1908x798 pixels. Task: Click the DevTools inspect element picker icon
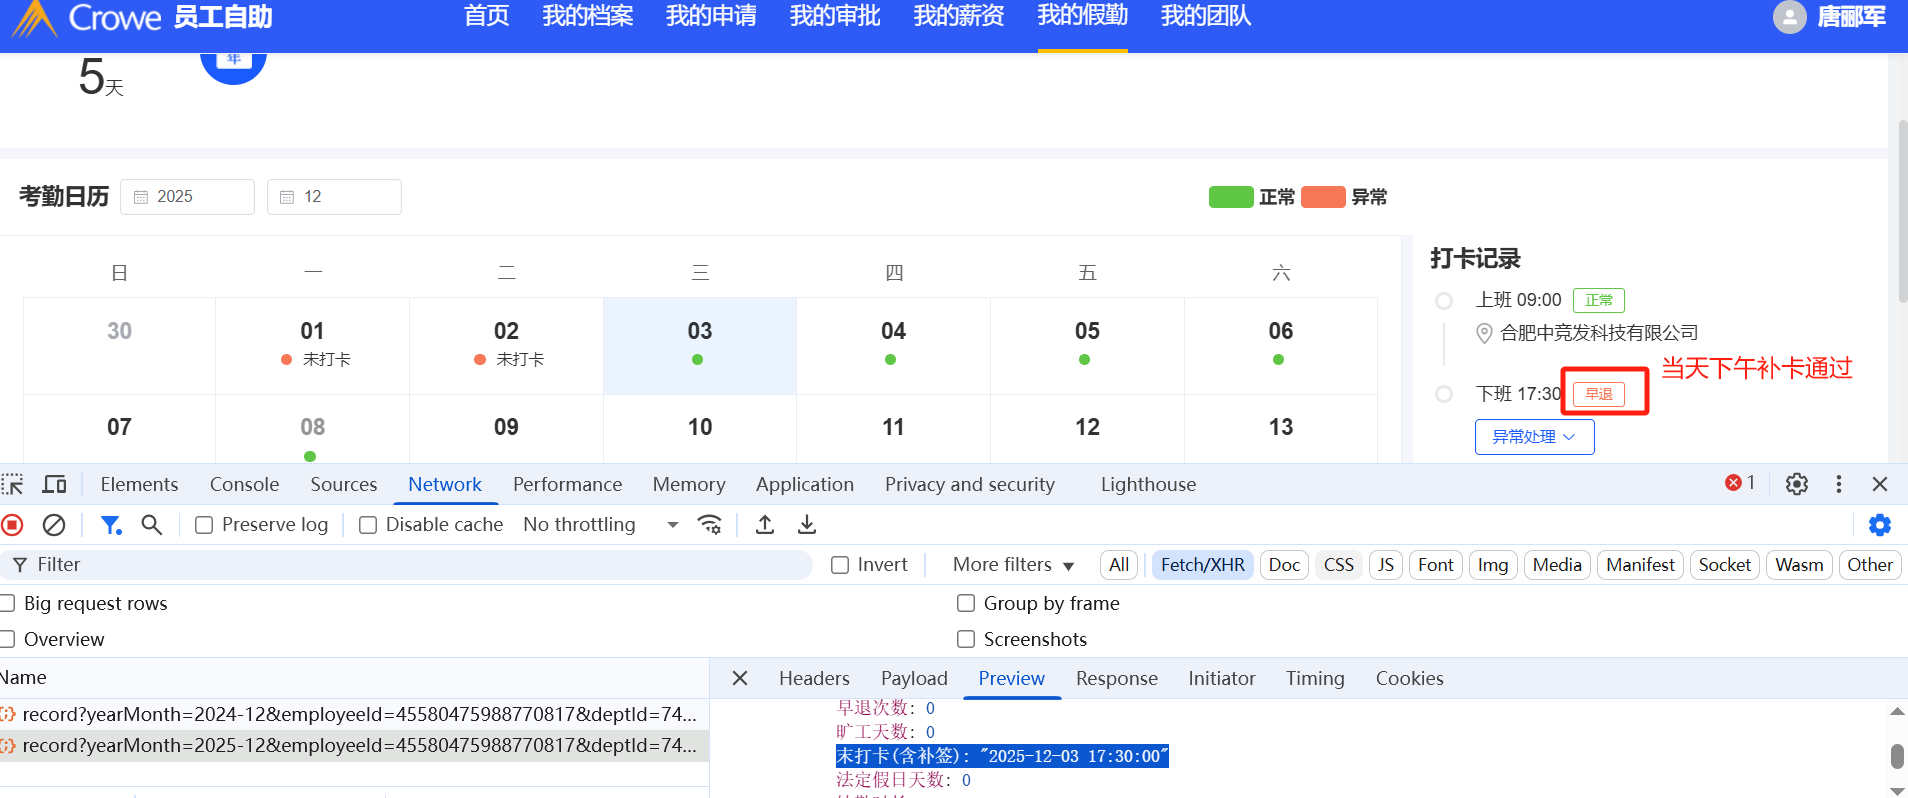(x=13, y=485)
